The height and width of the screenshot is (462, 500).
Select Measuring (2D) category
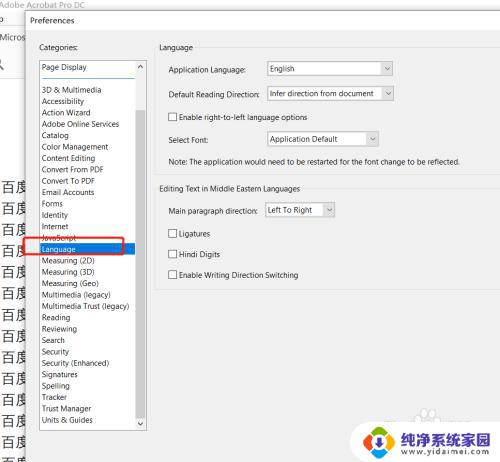[x=68, y=260]
